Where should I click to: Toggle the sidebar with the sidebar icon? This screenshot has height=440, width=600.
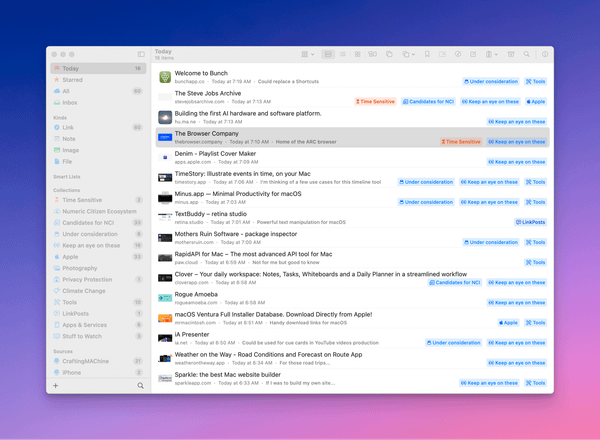(141, 54)
